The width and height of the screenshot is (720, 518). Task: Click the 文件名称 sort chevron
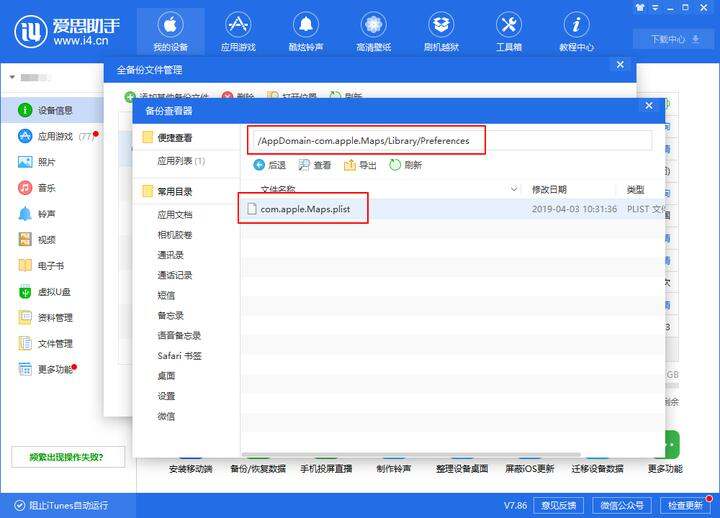(514, 189)
